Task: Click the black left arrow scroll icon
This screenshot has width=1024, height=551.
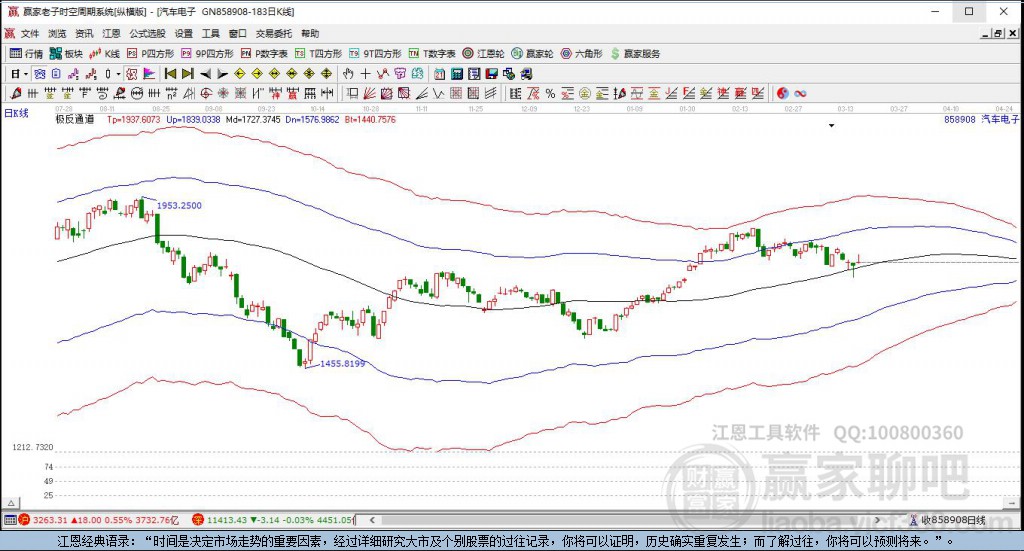Action: click(x=205, y=74)
